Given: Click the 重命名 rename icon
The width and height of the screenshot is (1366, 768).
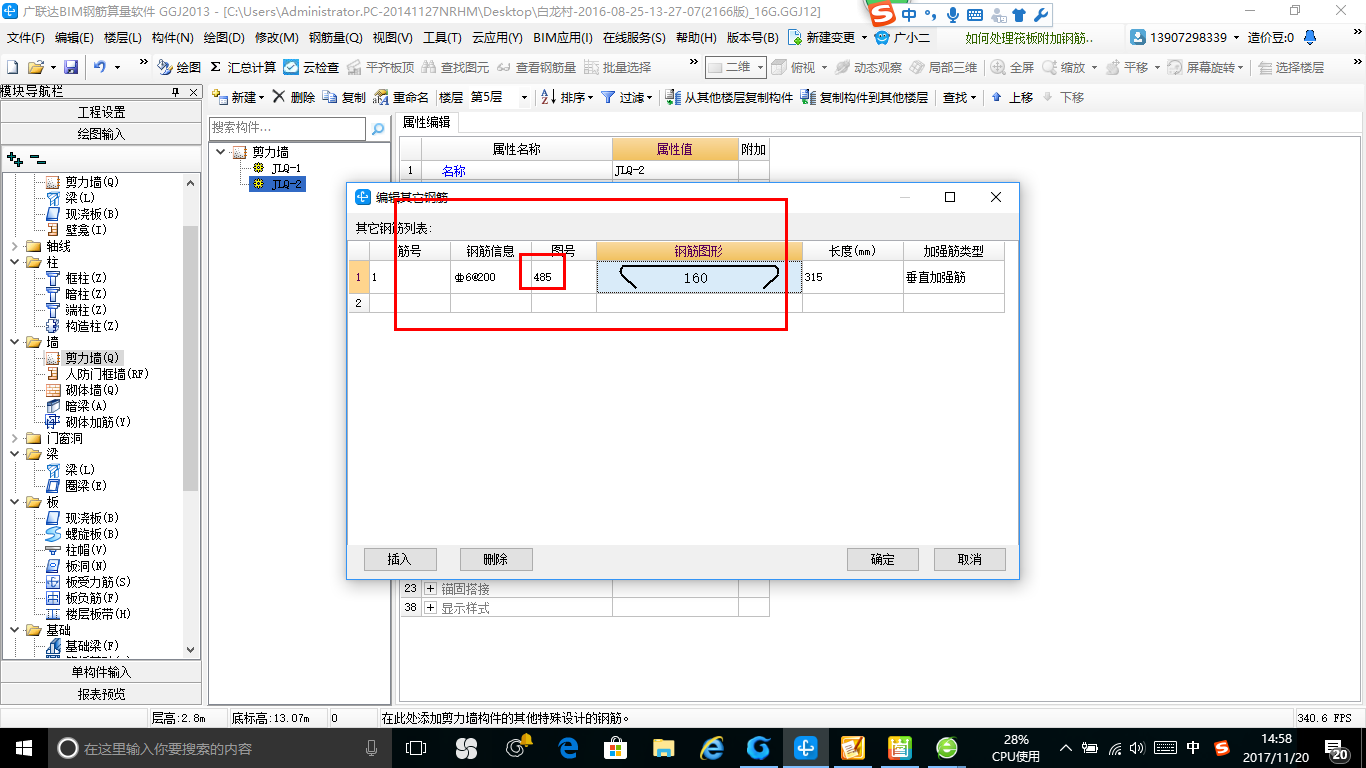Looking at the screenshot, I should pos(381,97).
